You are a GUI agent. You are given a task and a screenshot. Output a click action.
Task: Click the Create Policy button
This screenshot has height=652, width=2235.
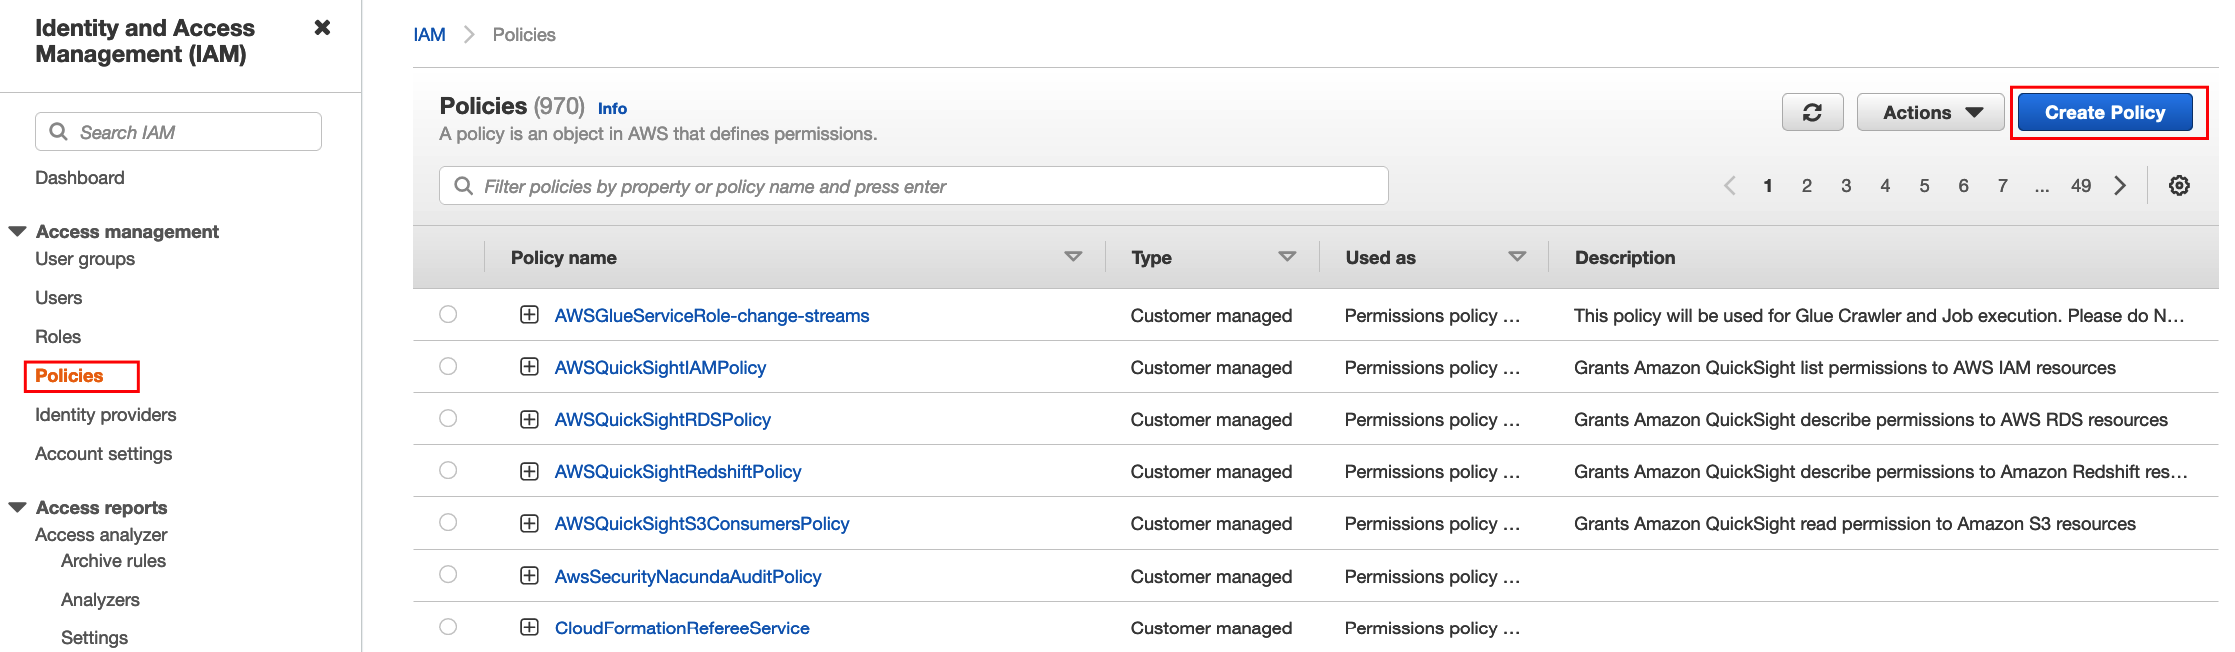pos(2104,113)
